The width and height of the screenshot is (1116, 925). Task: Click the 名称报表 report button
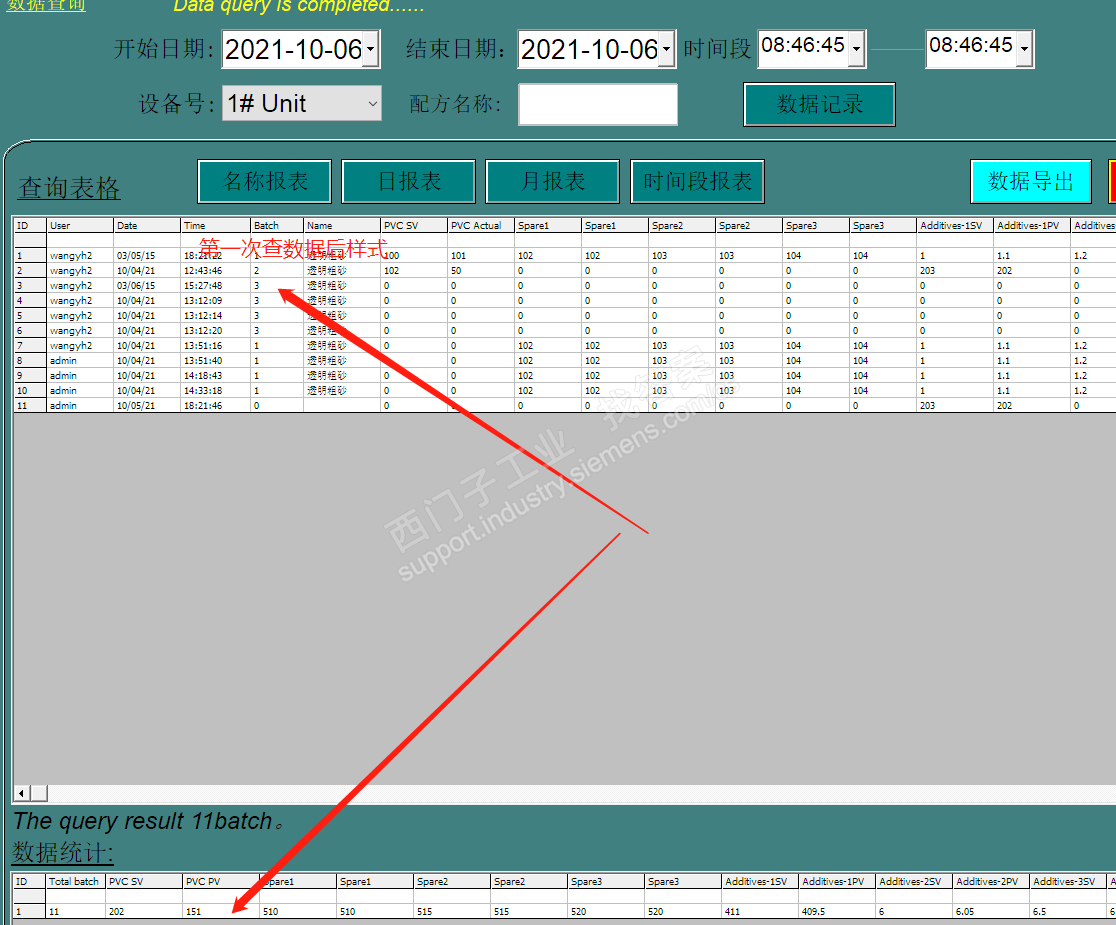(x=265, y=181)
